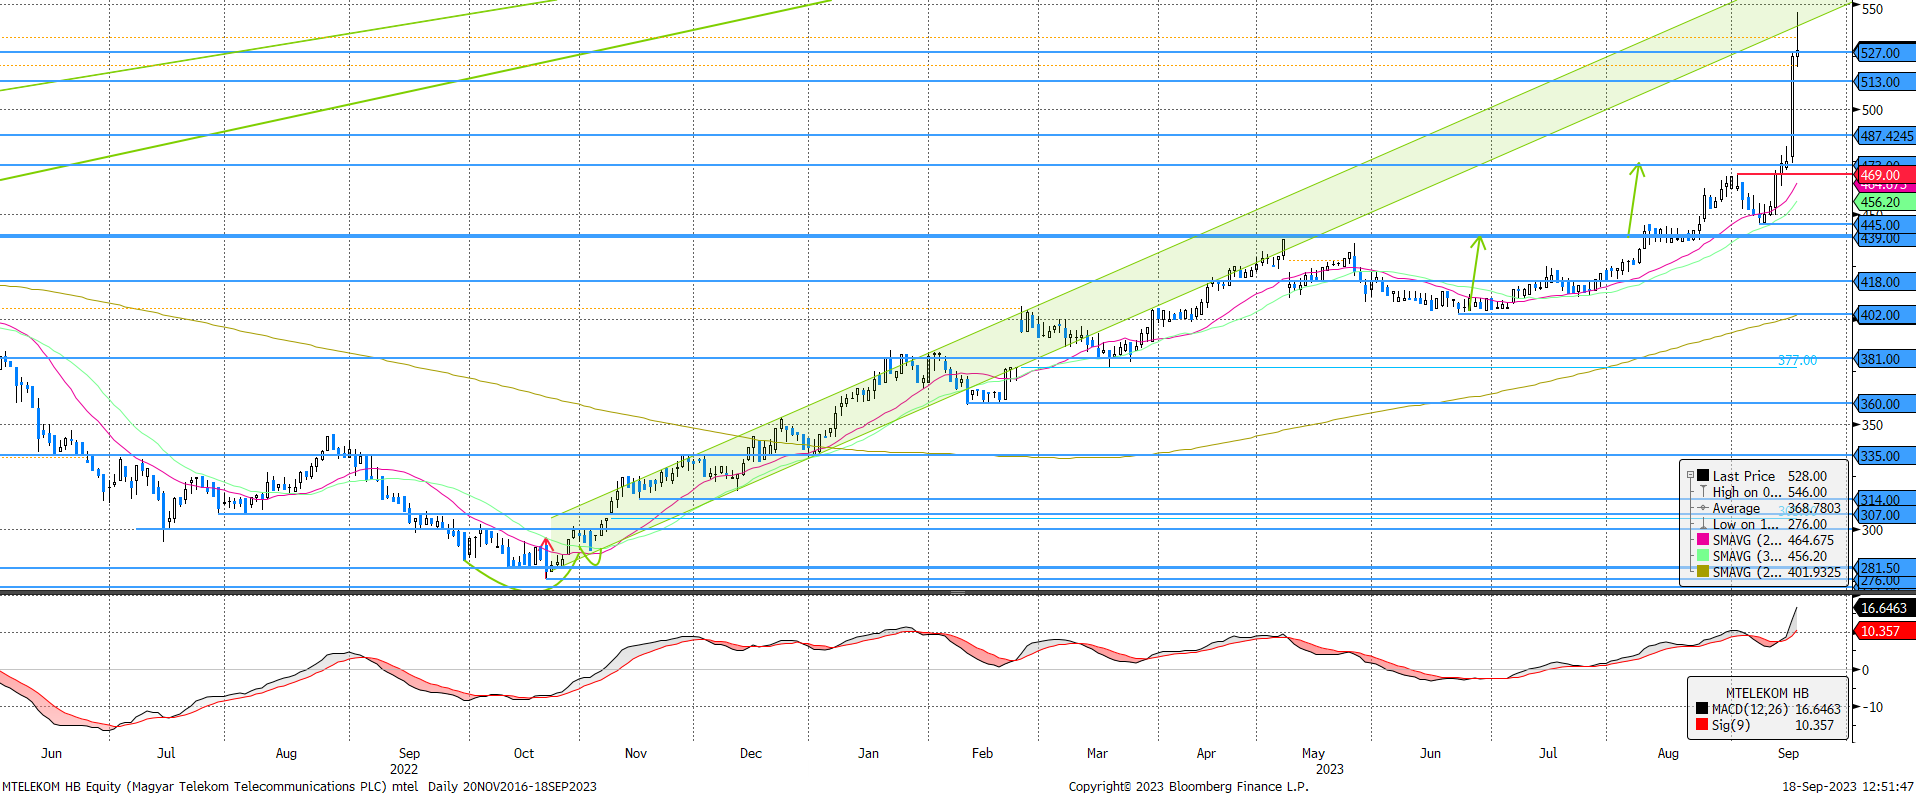Click the red 10.357 signal value tag

1885,631
